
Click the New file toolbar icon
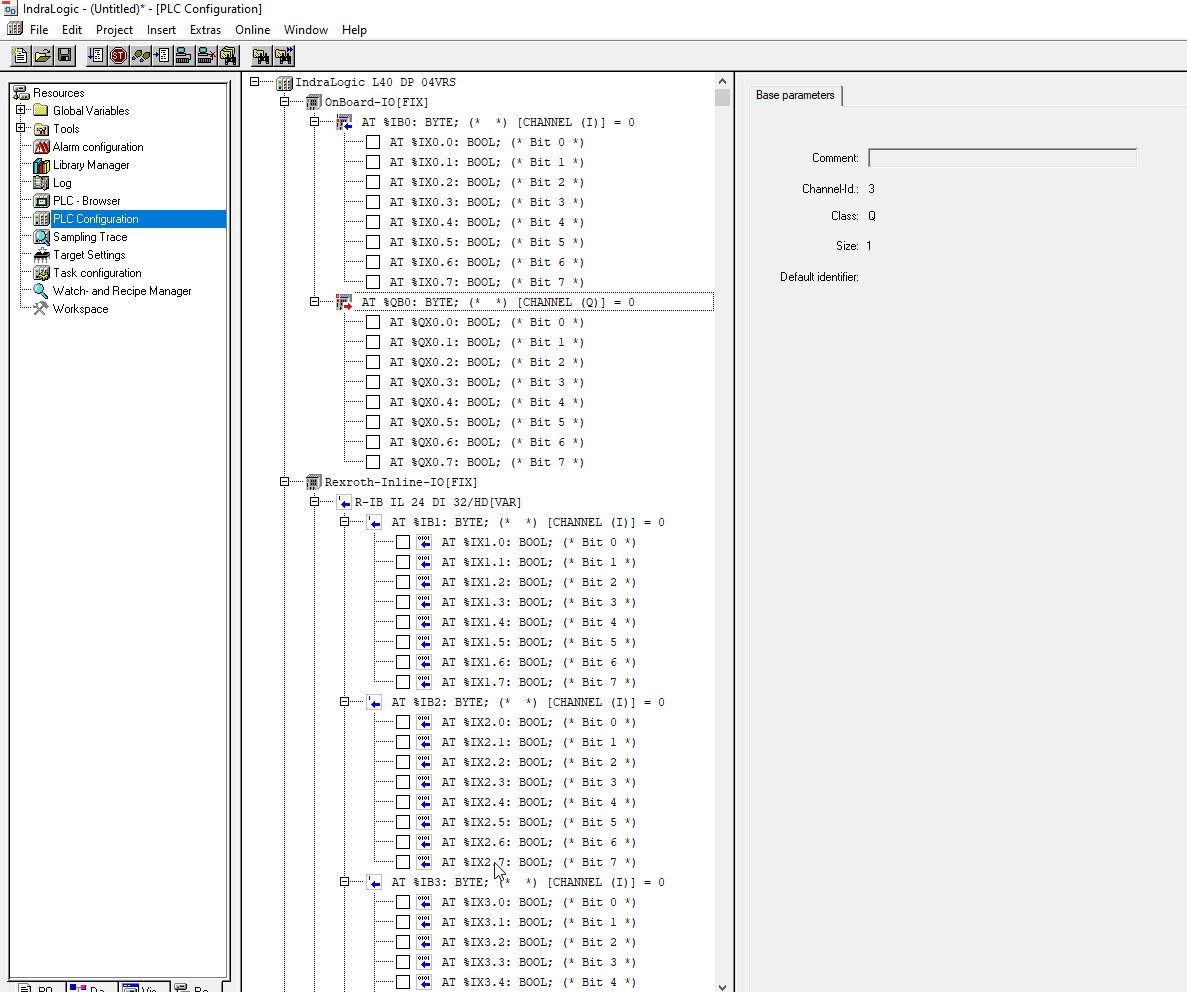click(x=21, y=56)
